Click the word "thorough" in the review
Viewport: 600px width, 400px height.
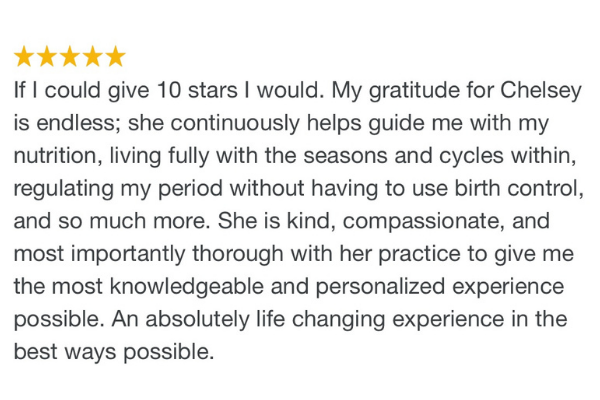coord(238,255)
